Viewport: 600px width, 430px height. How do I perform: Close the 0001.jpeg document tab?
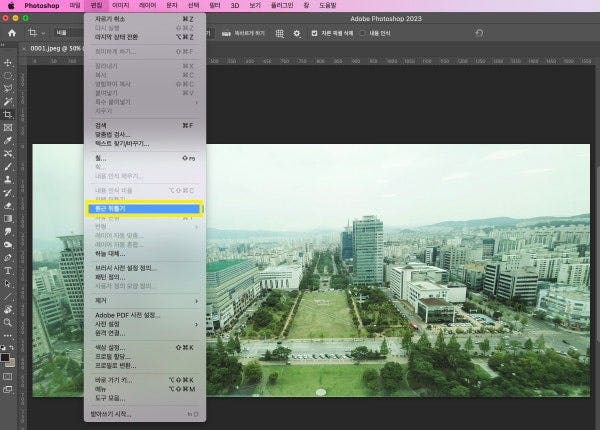(x=24, y=49)
